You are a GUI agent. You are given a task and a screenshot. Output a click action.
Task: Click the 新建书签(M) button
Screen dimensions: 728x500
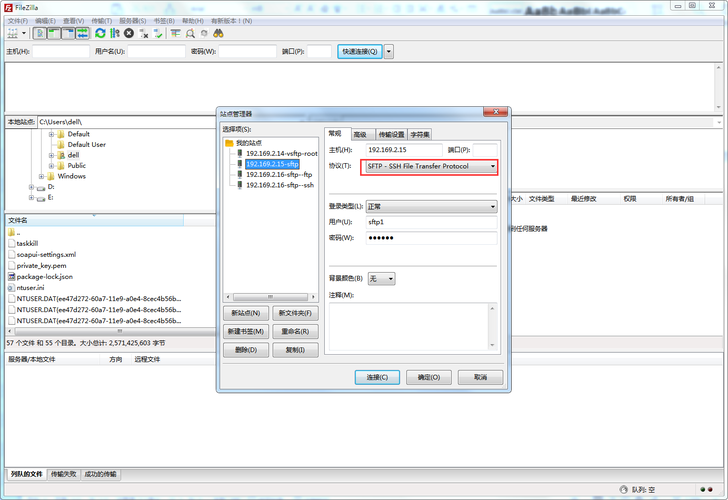246,331
